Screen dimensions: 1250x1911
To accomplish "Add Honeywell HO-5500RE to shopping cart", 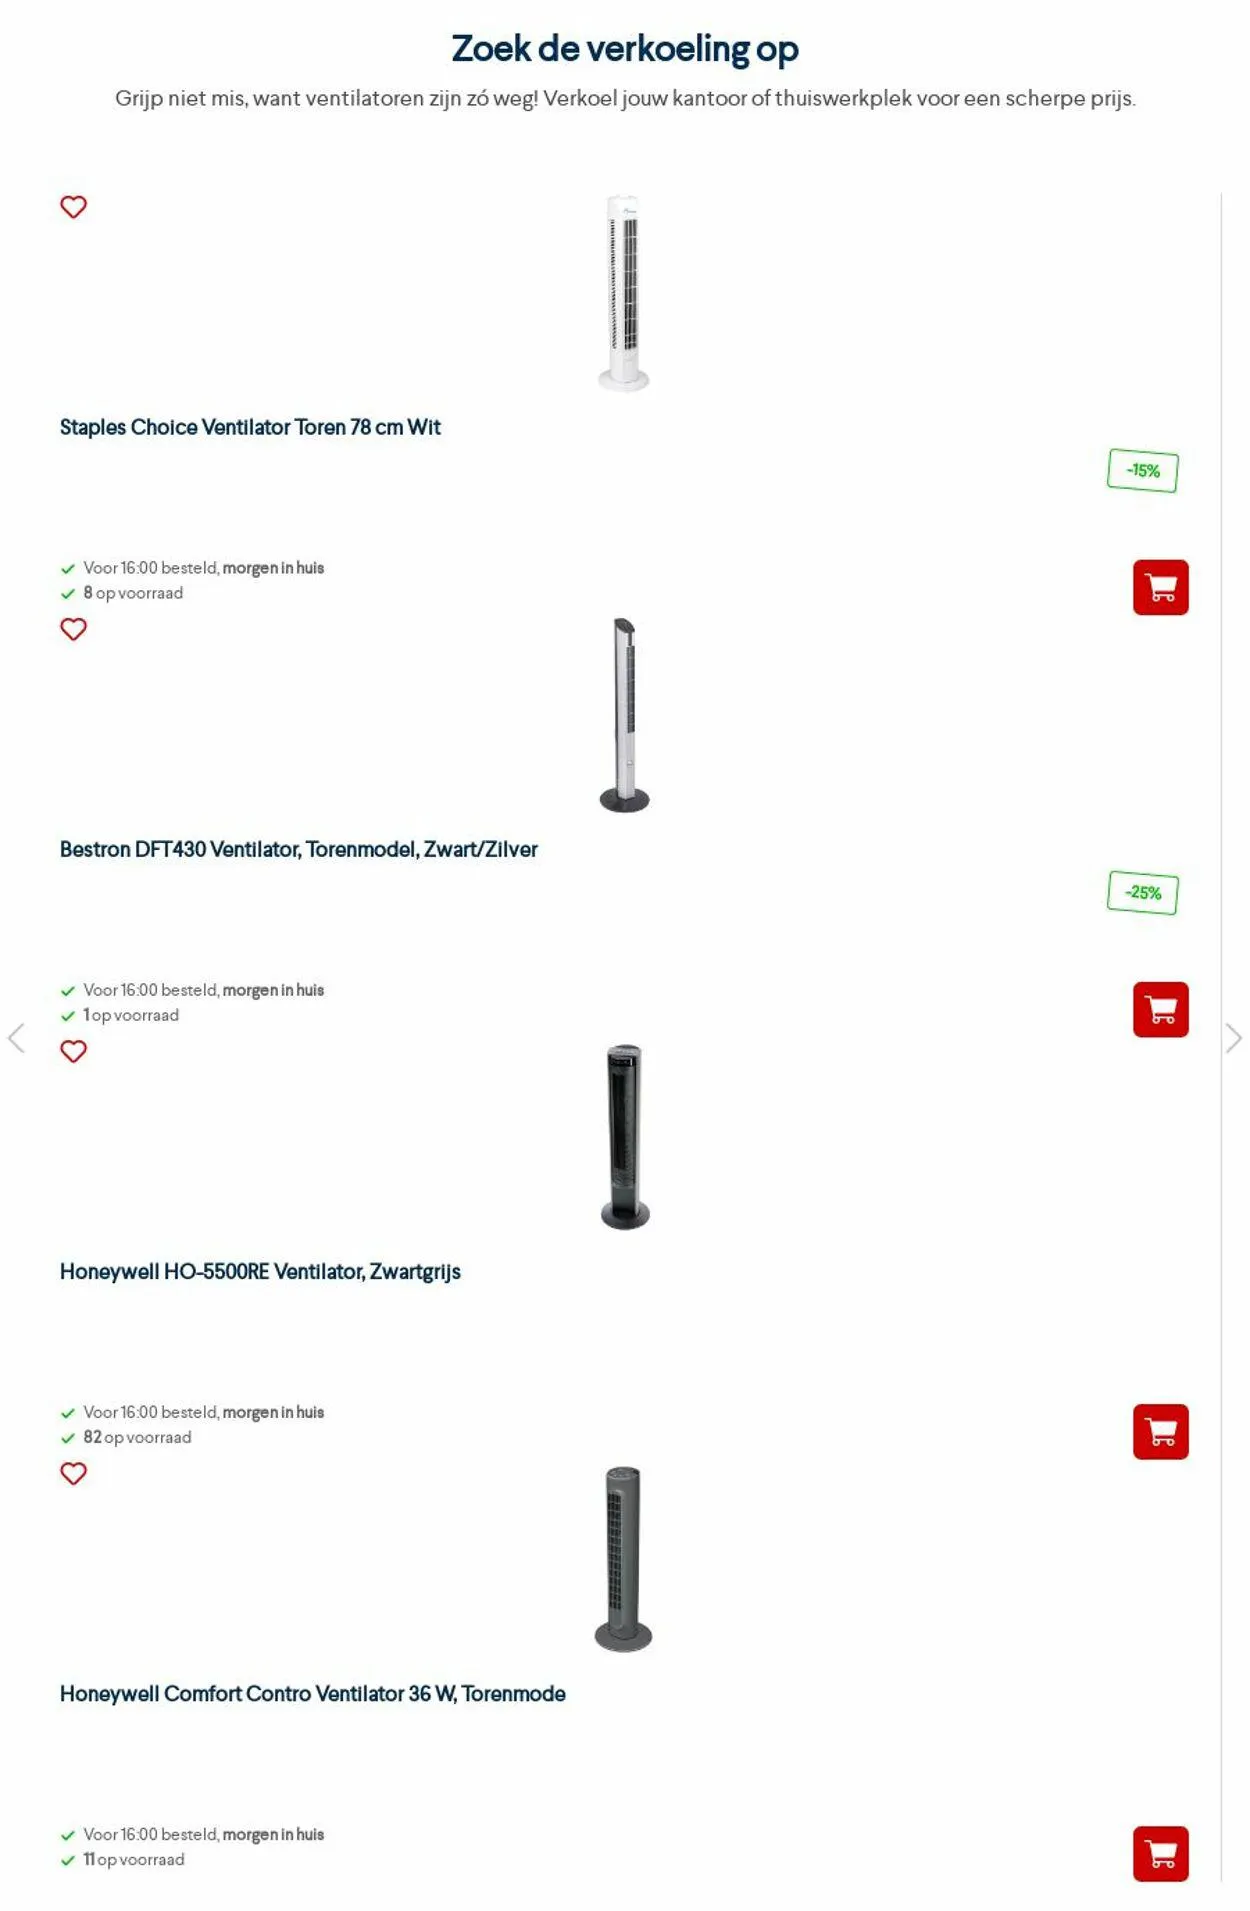I will [1160, 1431].
